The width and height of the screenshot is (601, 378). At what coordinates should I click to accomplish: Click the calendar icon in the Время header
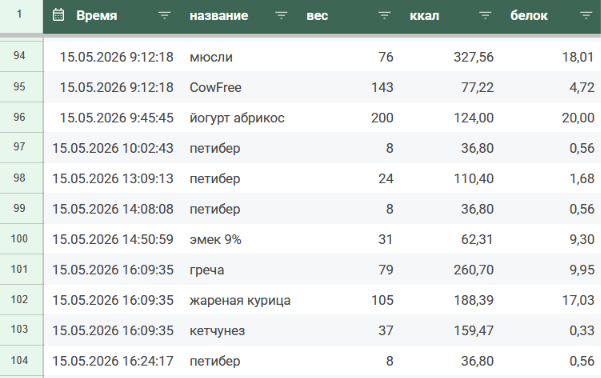(x=58, y=15)
